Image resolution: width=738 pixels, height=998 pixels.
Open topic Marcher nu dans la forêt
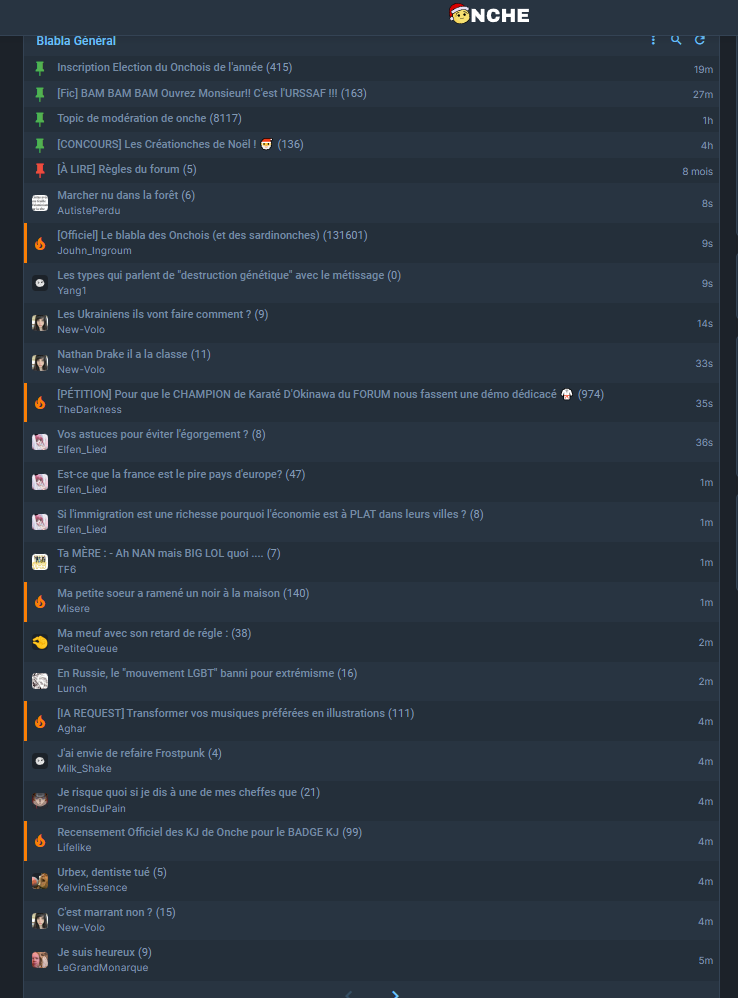[126, 195]
